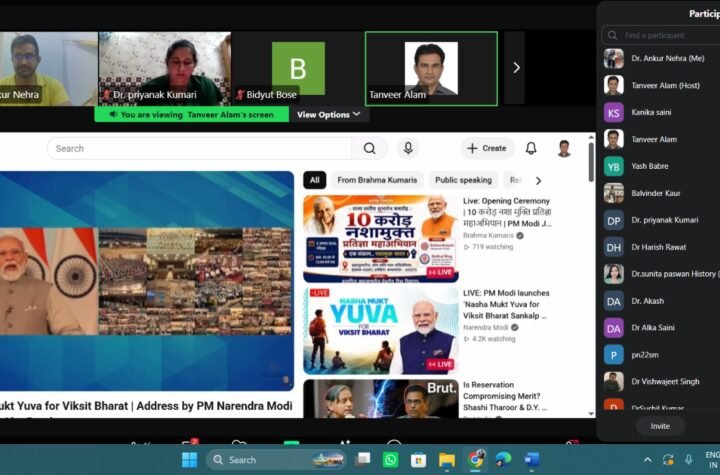Expand View Options dropdown
Screen dimensions: 720x475
click(x=328, y=114)
